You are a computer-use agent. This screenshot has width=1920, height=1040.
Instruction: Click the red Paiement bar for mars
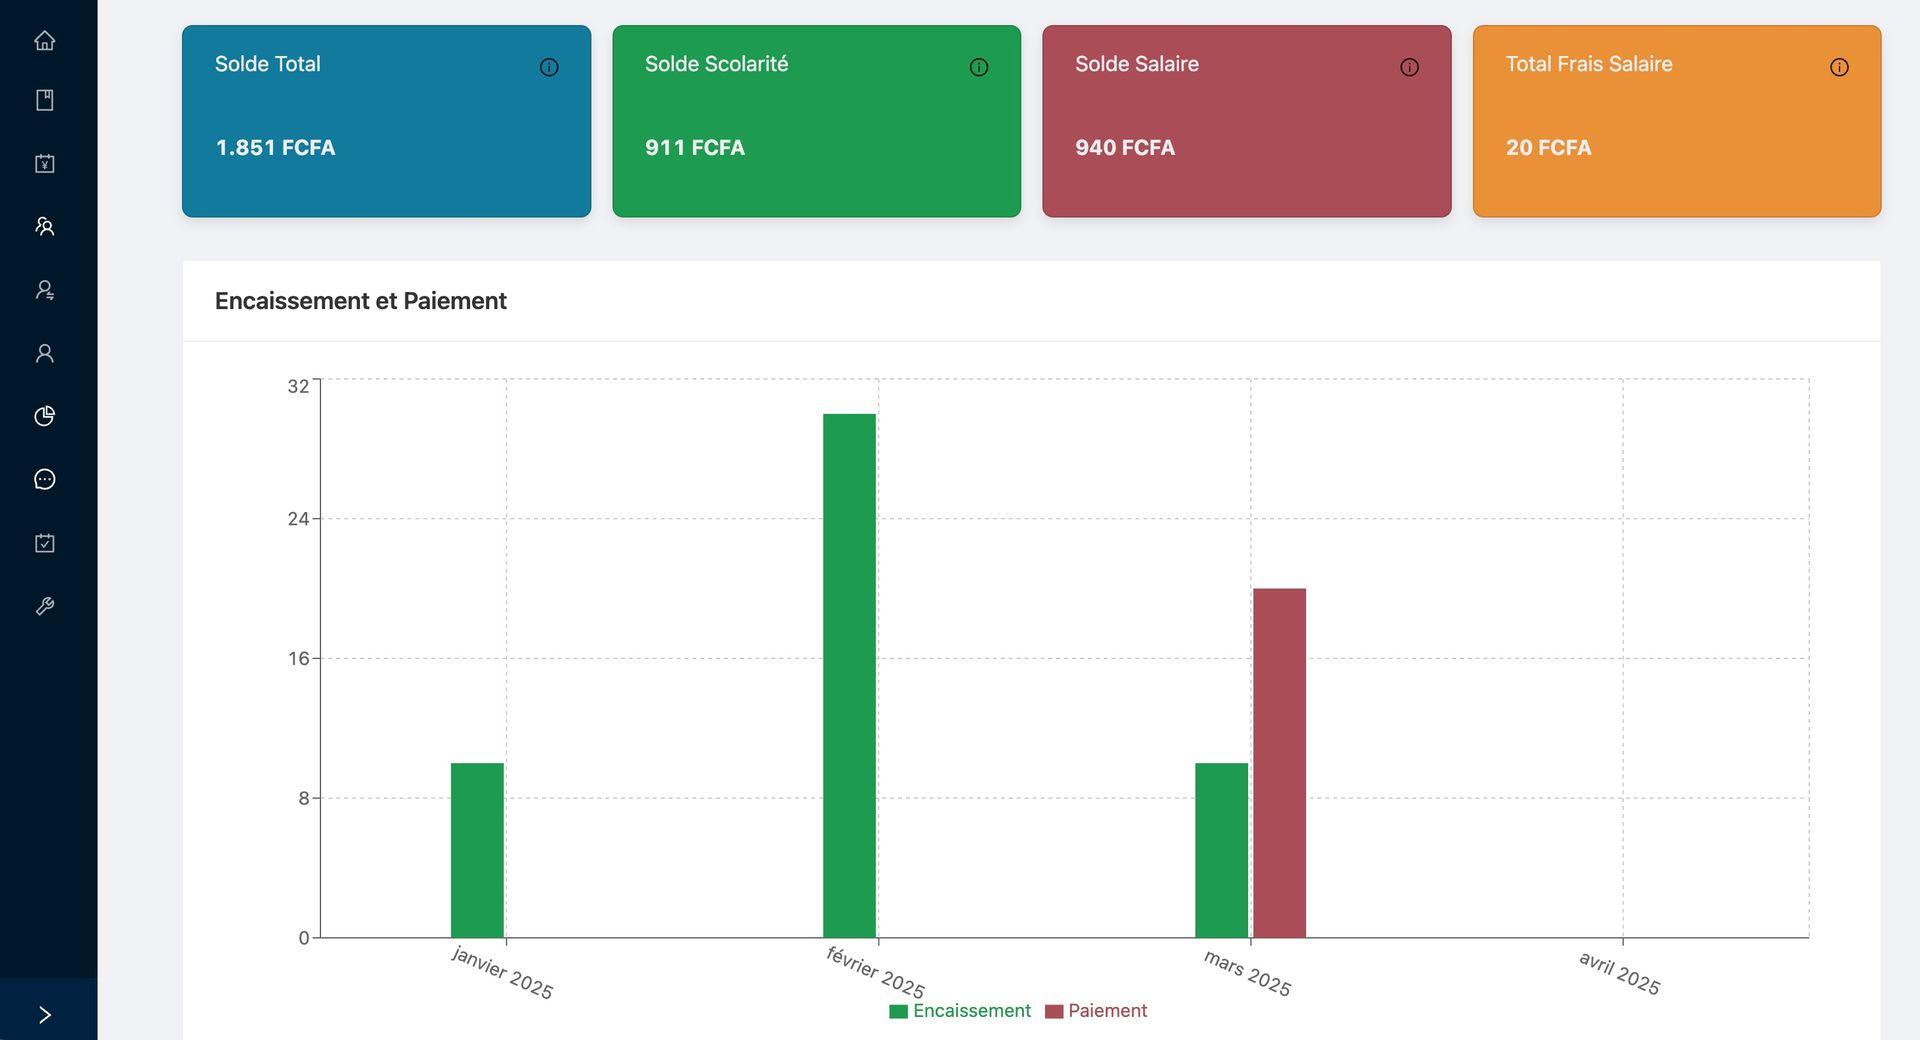pos(1279,762)
